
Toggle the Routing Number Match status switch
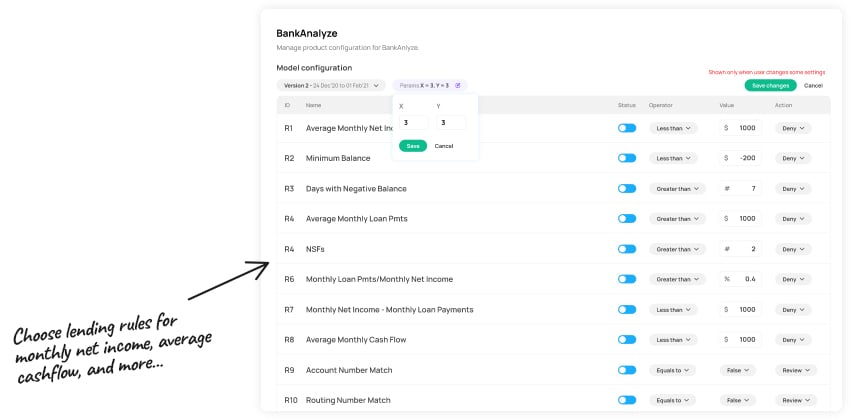[x=627, y=400]
